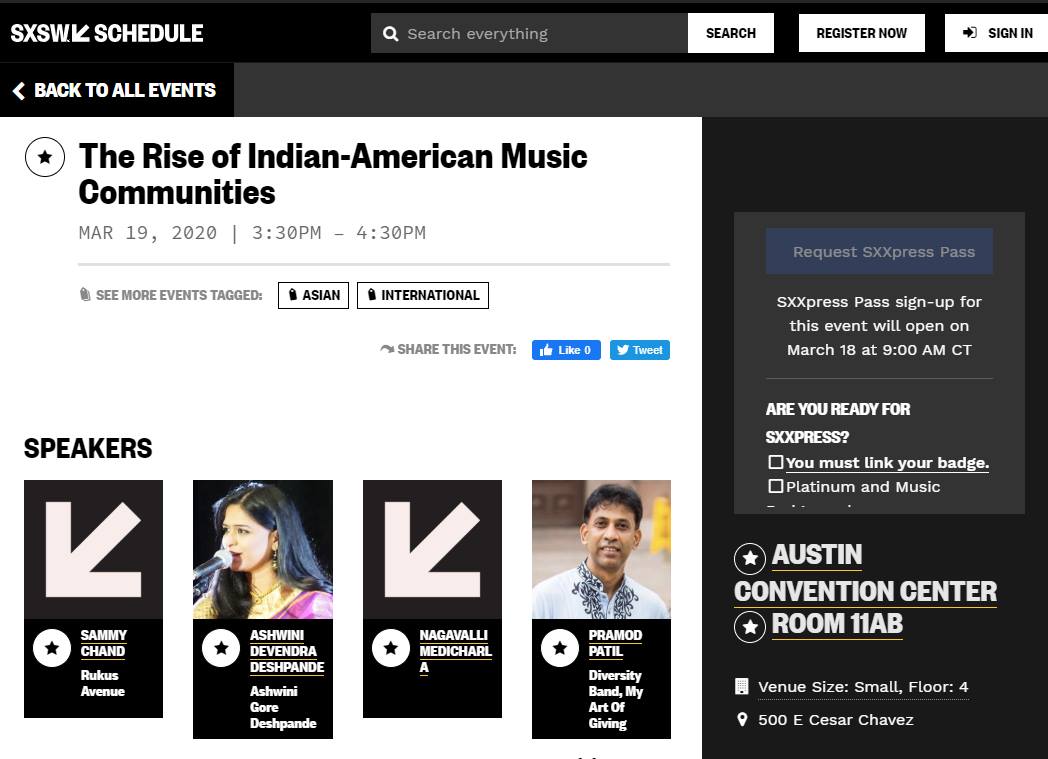Star speaker Sammy Chand

pyautogui.click(x=52, y=648)
